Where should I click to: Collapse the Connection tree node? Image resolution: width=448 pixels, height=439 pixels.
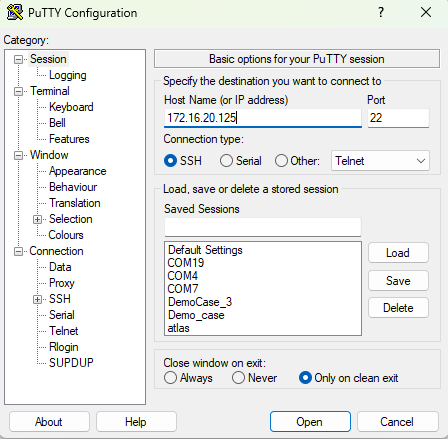(x=18, y=252)
